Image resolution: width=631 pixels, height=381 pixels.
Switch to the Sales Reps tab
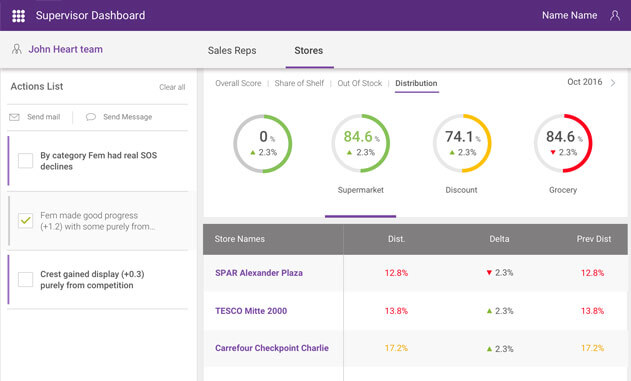point(232,50)
